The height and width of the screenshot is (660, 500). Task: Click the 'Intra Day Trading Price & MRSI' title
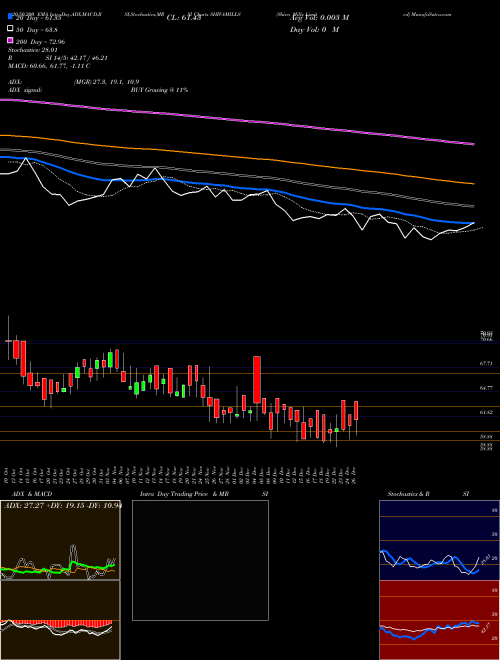(204, 494)
